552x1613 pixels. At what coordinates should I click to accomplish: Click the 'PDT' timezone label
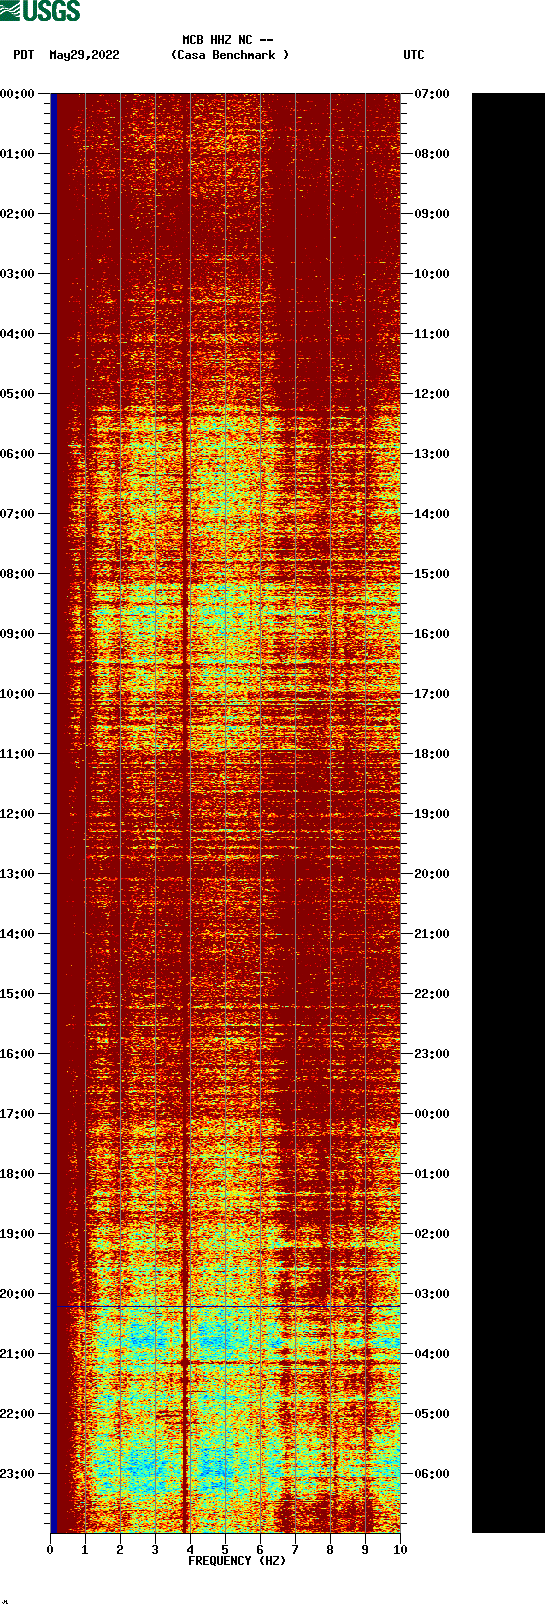24,55
